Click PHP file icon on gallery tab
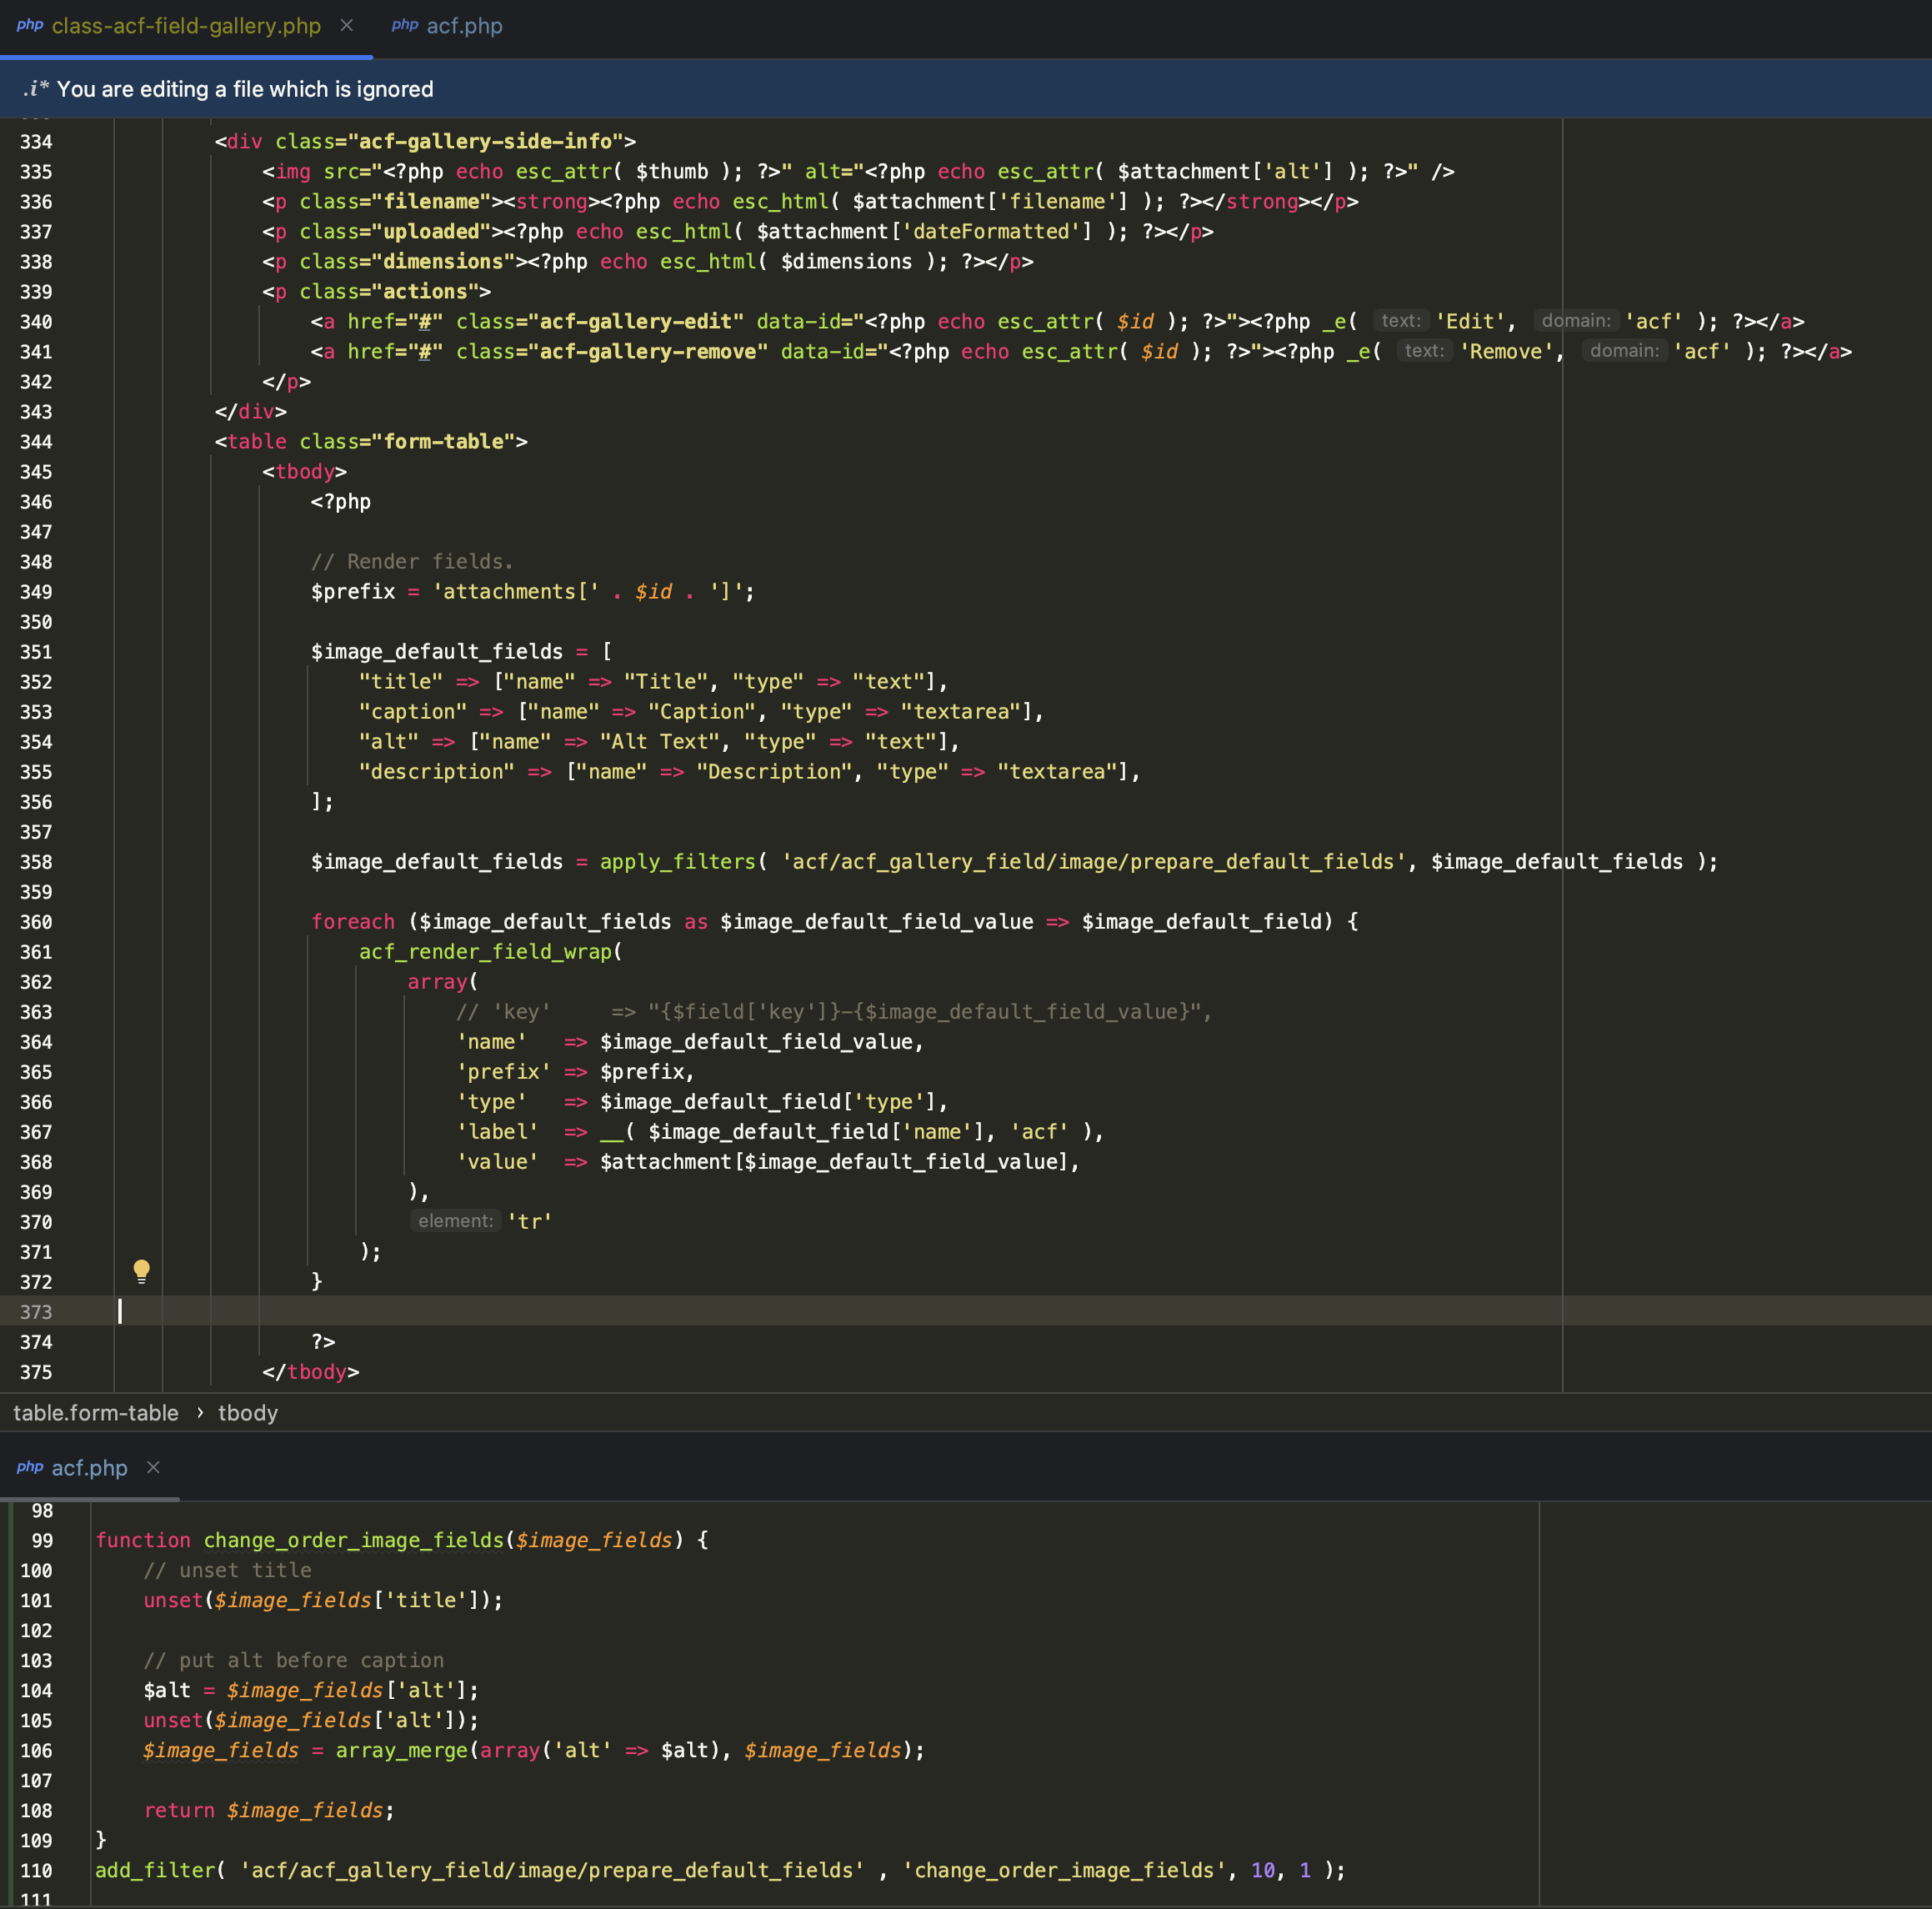This screenshot has width=1932, height=1909. click(30, 25)
